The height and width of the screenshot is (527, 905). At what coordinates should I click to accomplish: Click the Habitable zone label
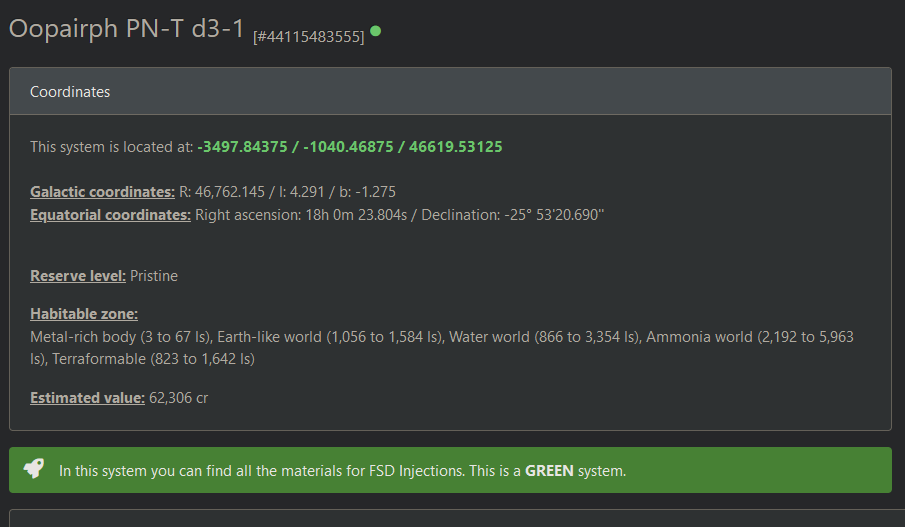[x=84, y=313]
